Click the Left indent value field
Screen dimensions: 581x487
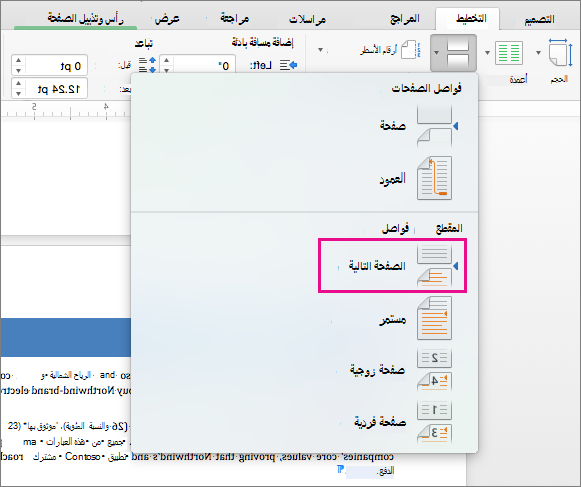[205, 66]
